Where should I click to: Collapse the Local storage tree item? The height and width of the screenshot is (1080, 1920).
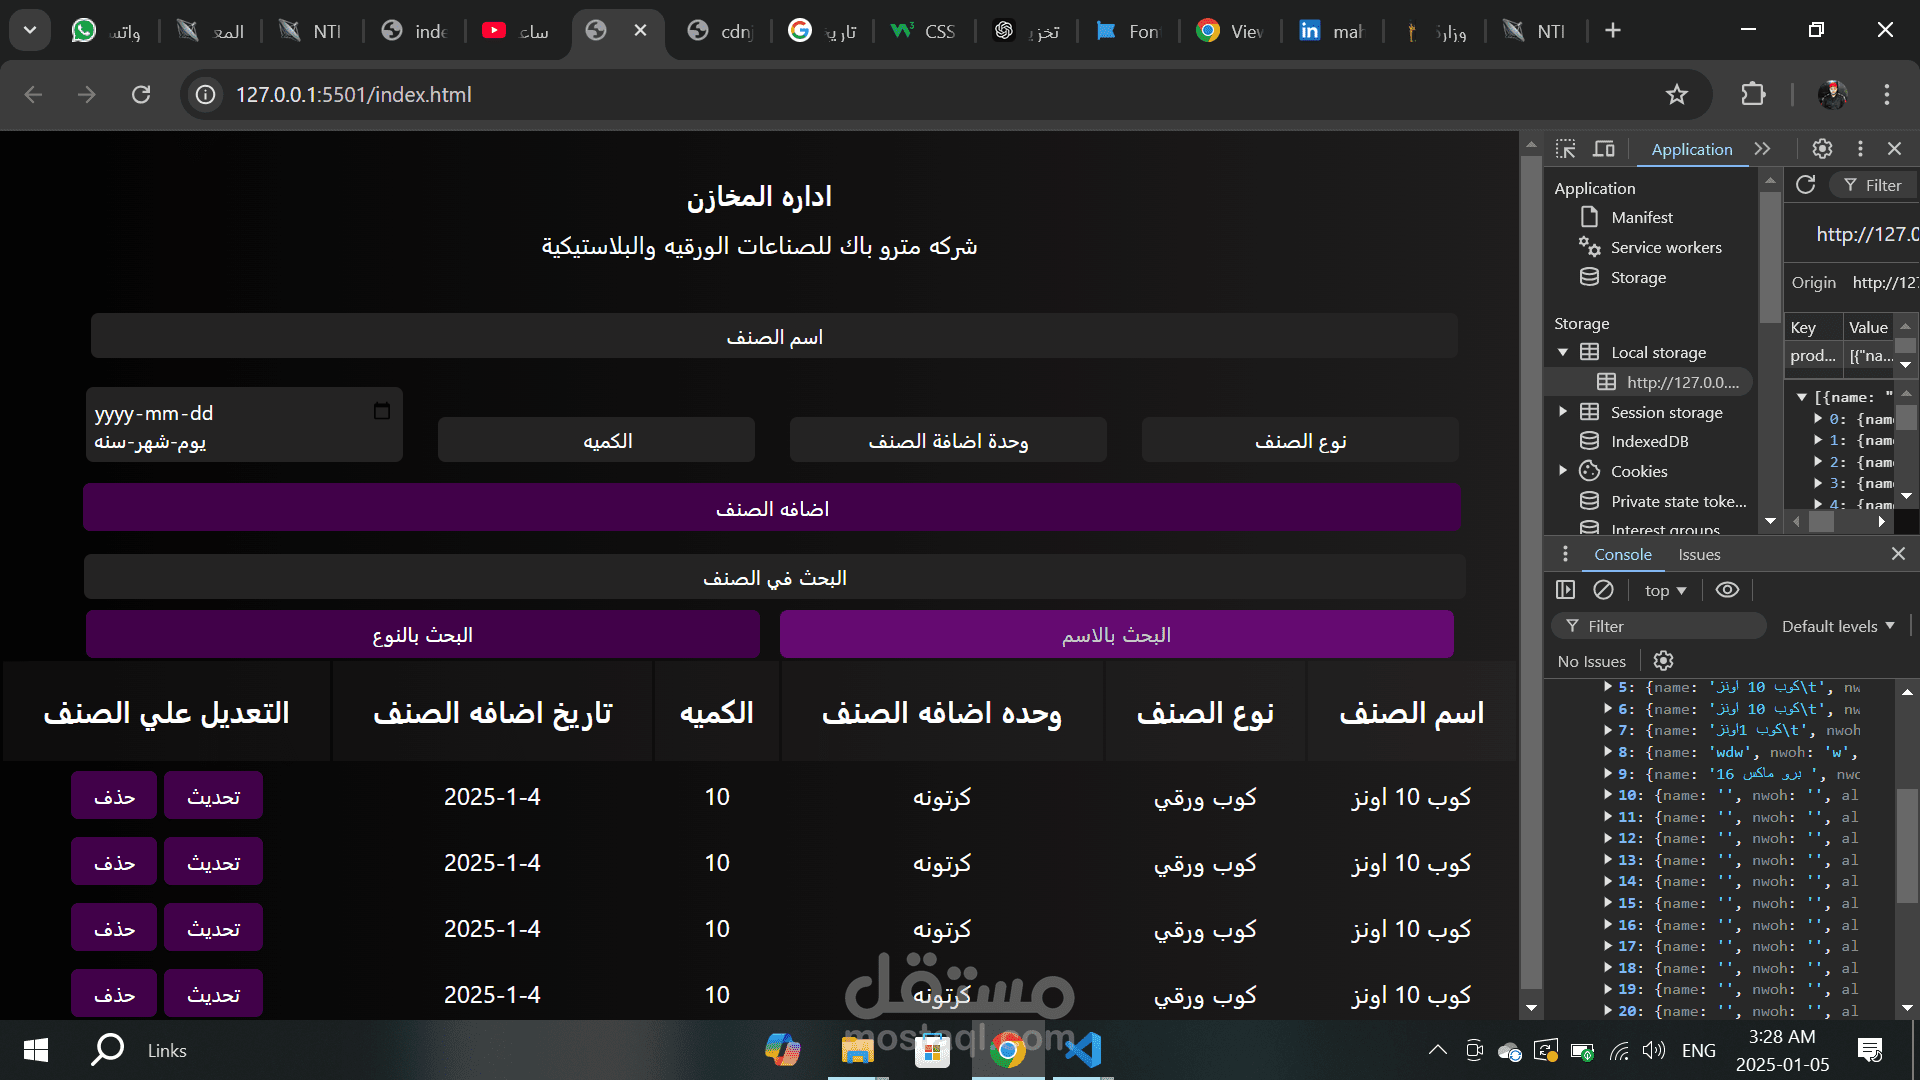coord(1563,352)
